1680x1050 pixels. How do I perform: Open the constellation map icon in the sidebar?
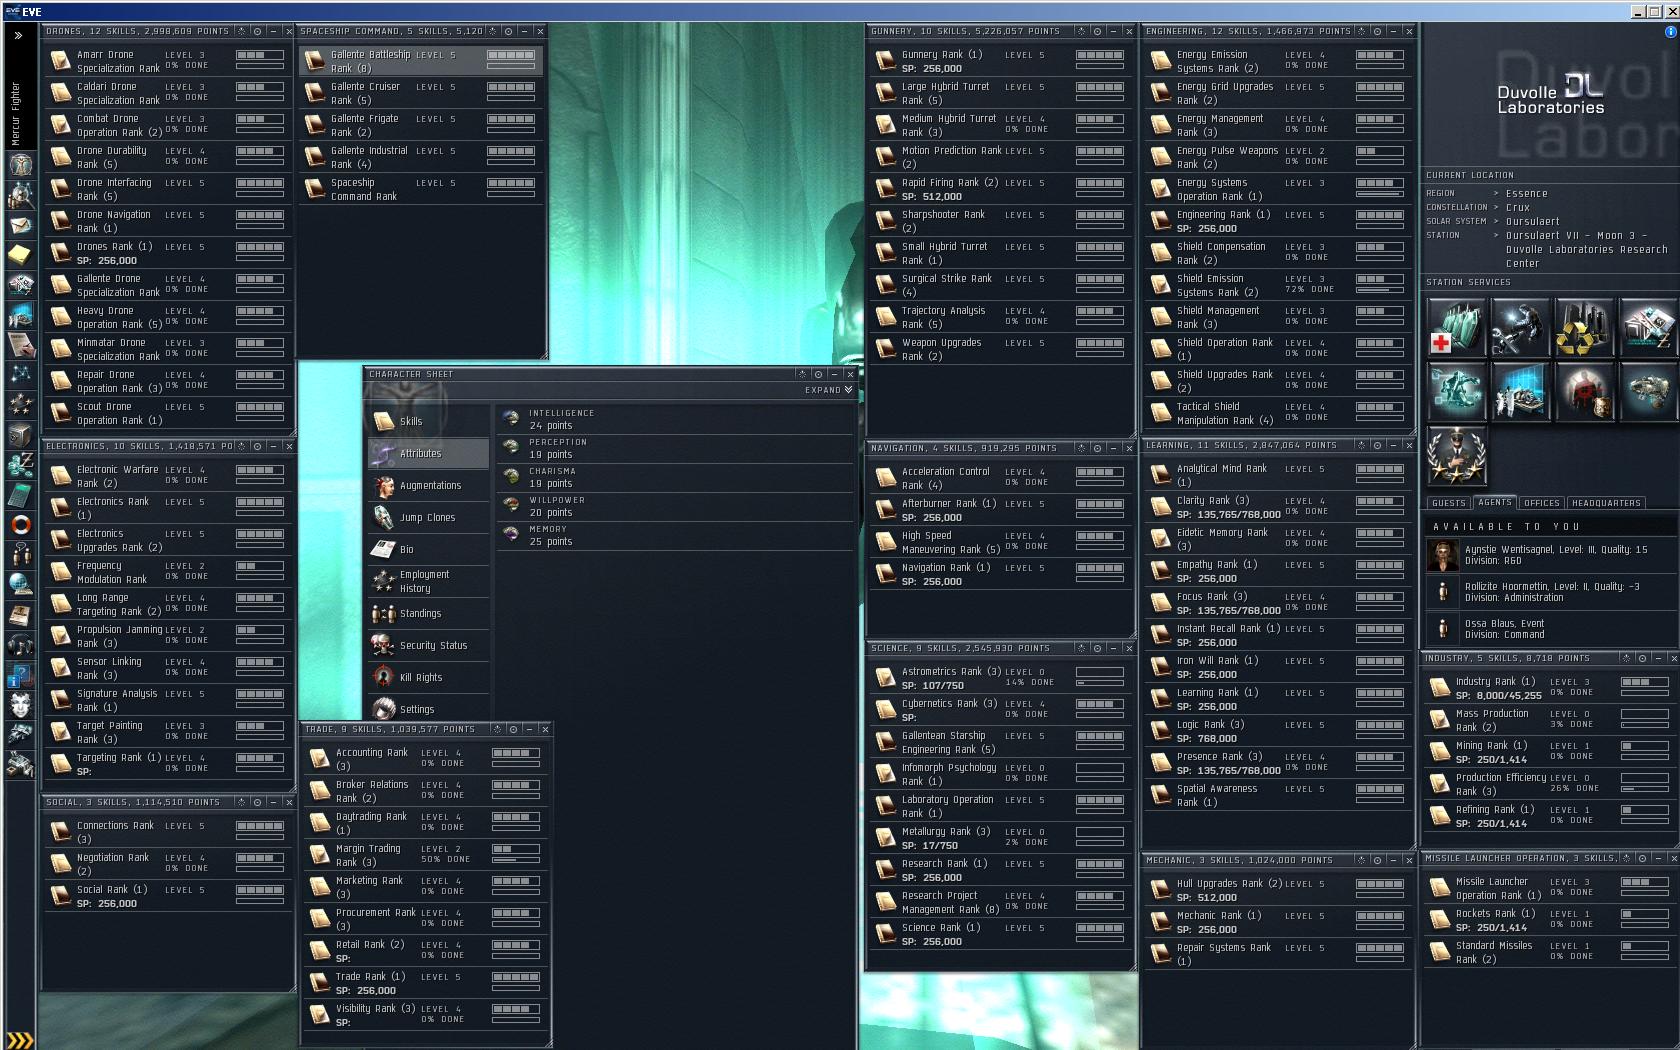[x=20, y=375]
